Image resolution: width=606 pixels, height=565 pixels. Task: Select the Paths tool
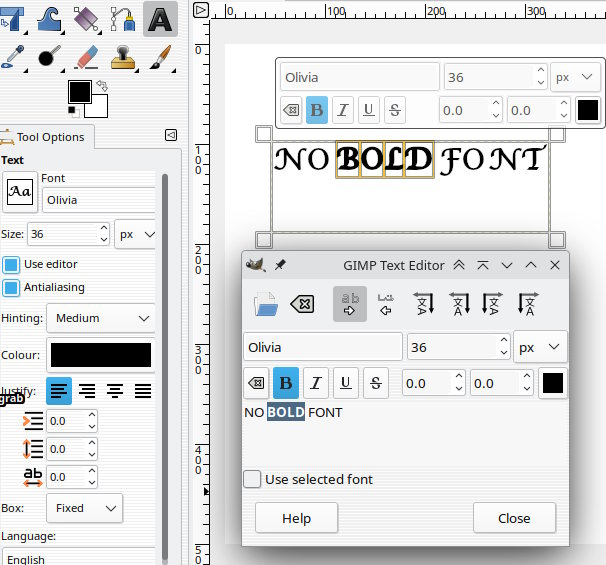(123, 19)
